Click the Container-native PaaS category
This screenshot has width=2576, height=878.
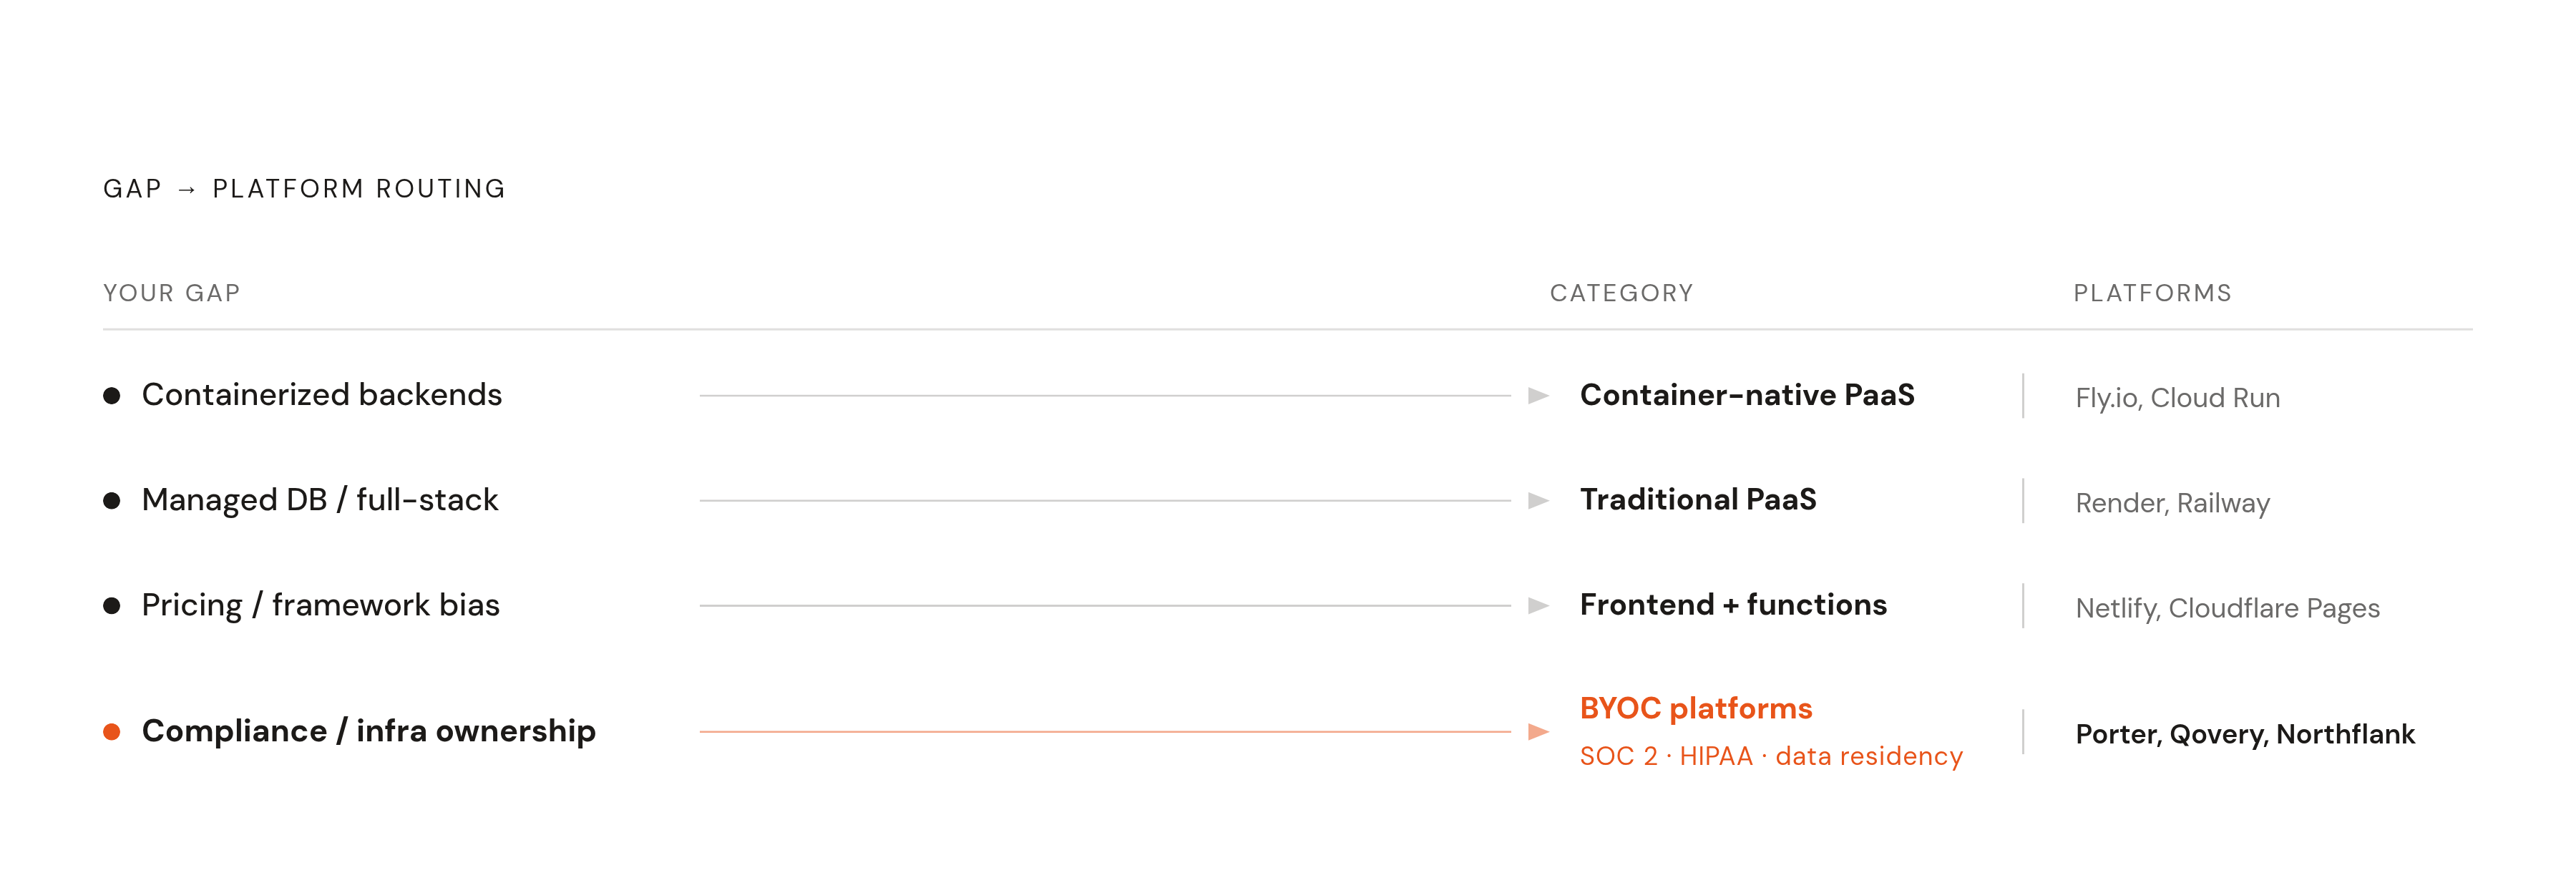tap(1747, 395)
